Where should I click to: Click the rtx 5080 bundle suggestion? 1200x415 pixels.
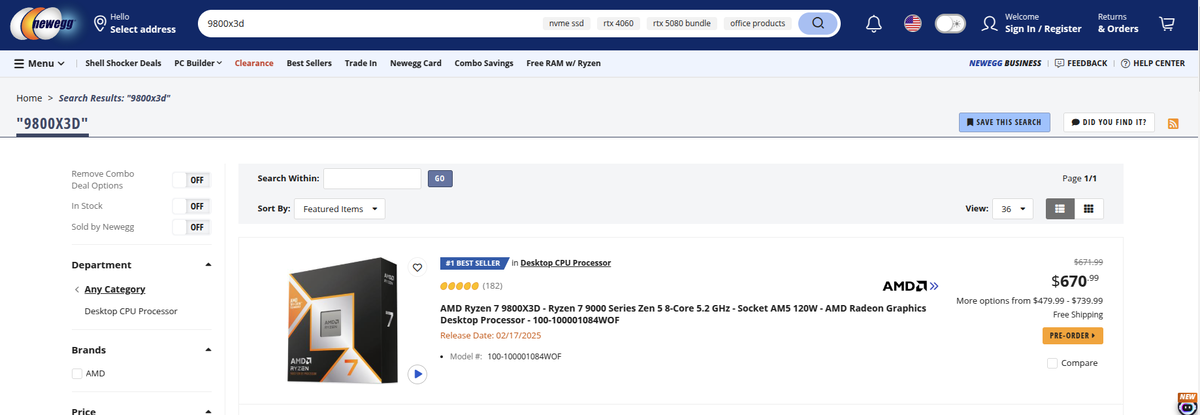tap(681, 23)
